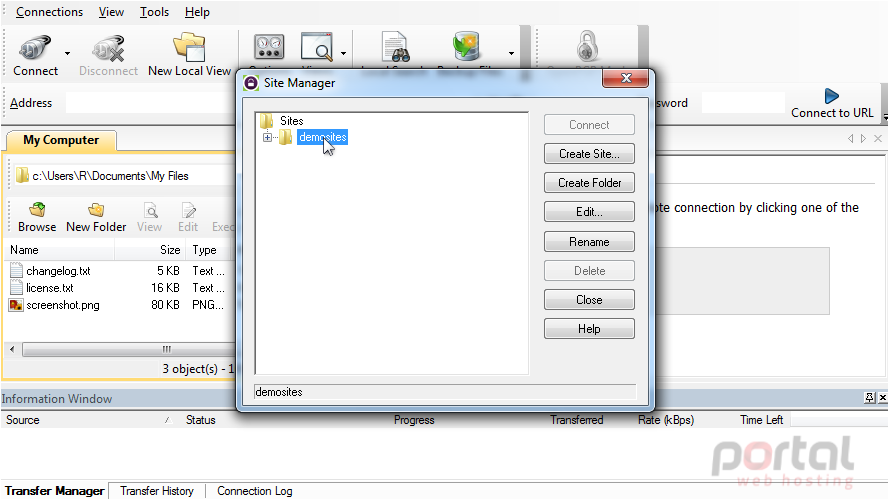Viewport: 889px width, 500px height.
Task: Click the Browse icon in local pane
Action: tap(37, 210)
